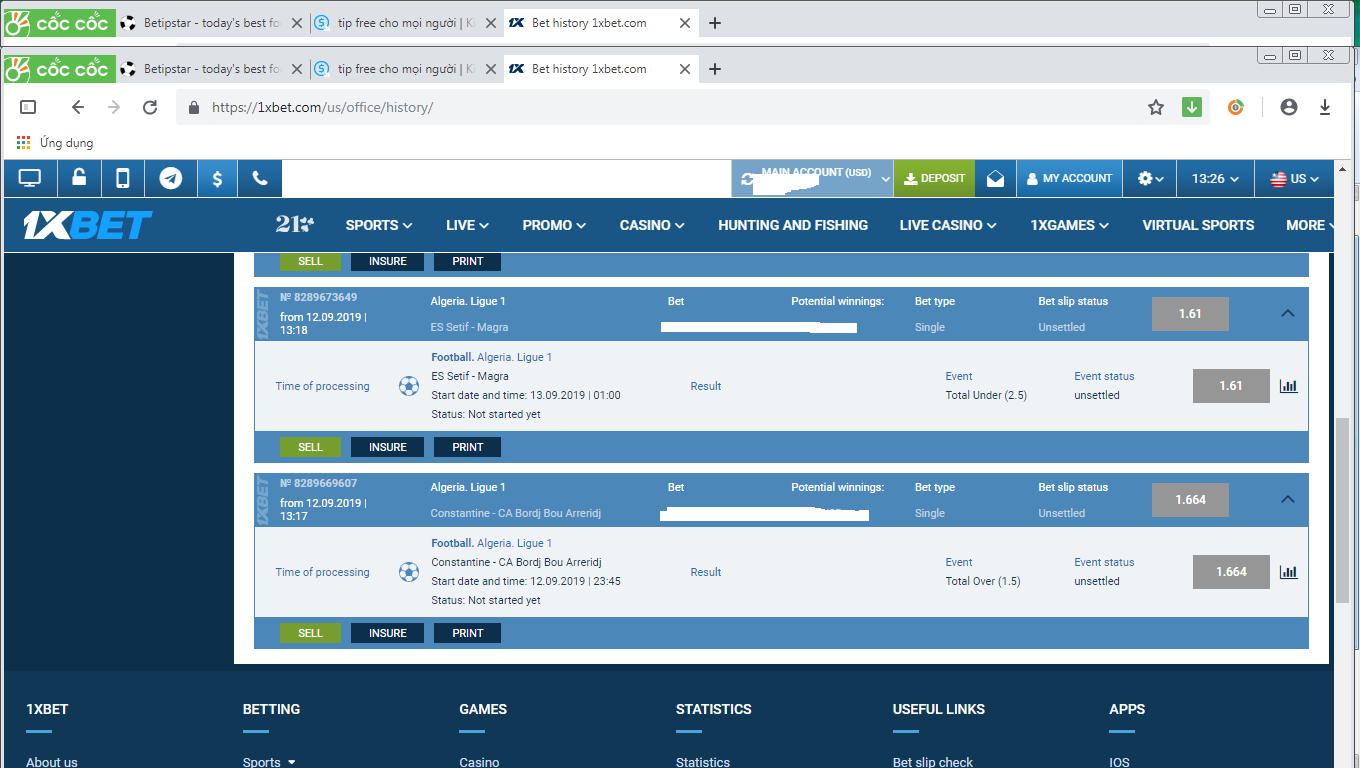Click the open padlock icon in site toolbar
The image size is (1360, 768).
tap(79, 178)
